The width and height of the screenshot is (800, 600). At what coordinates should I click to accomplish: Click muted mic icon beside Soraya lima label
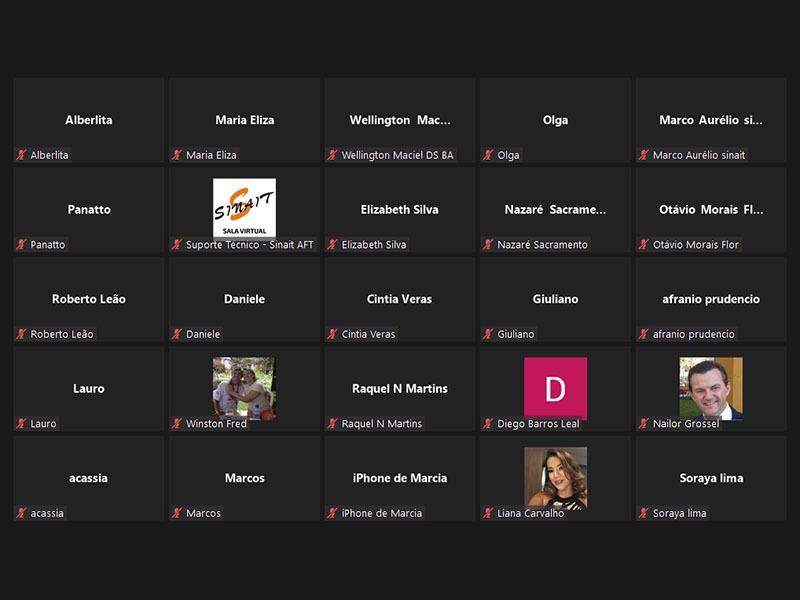click(x=644, y=513)
